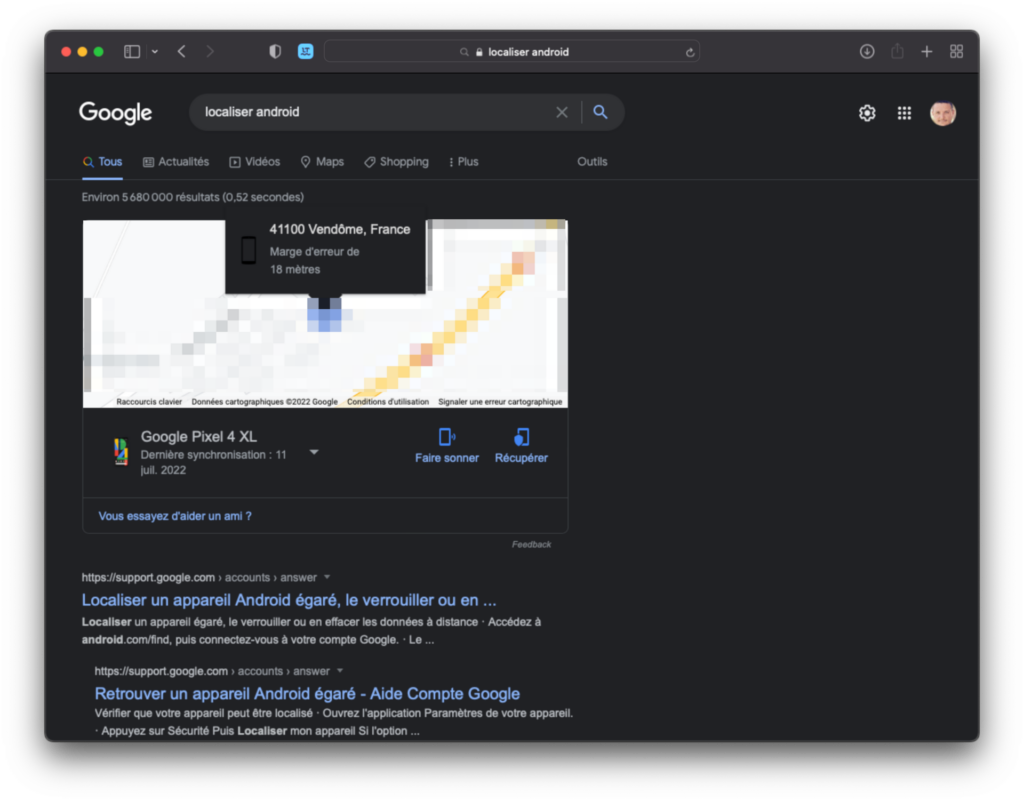
Task: Ring the phone with Faire sonner
Action: click(x=447, y=447)
